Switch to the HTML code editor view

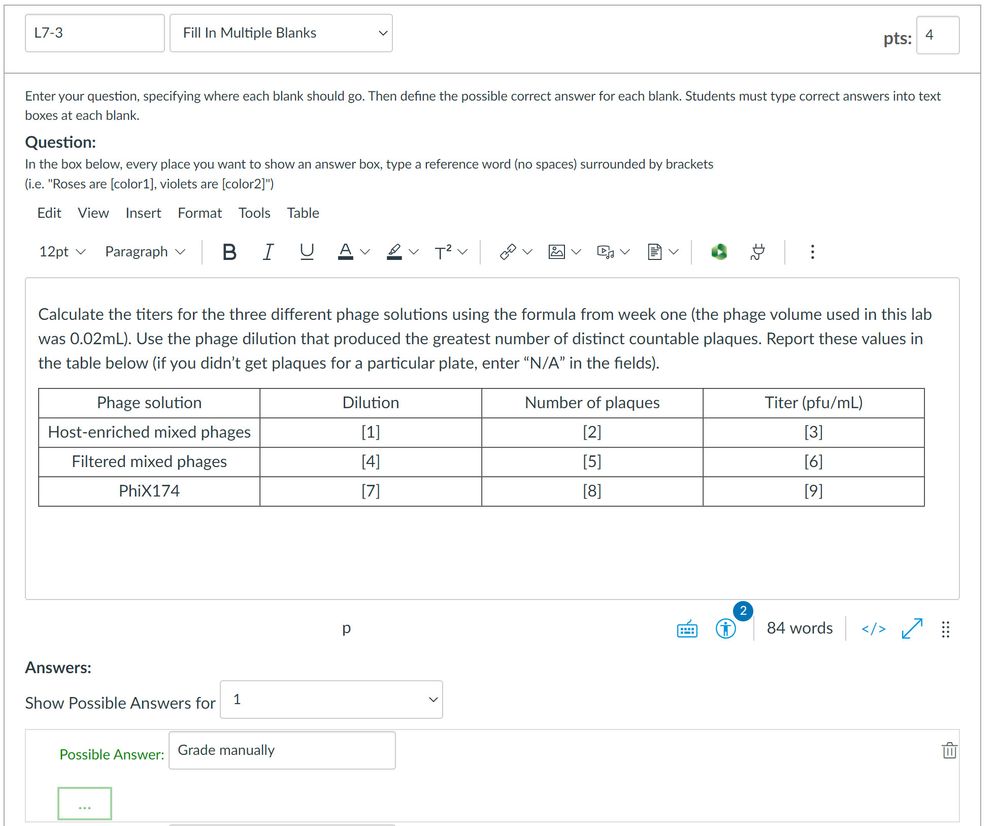point(873,629)
